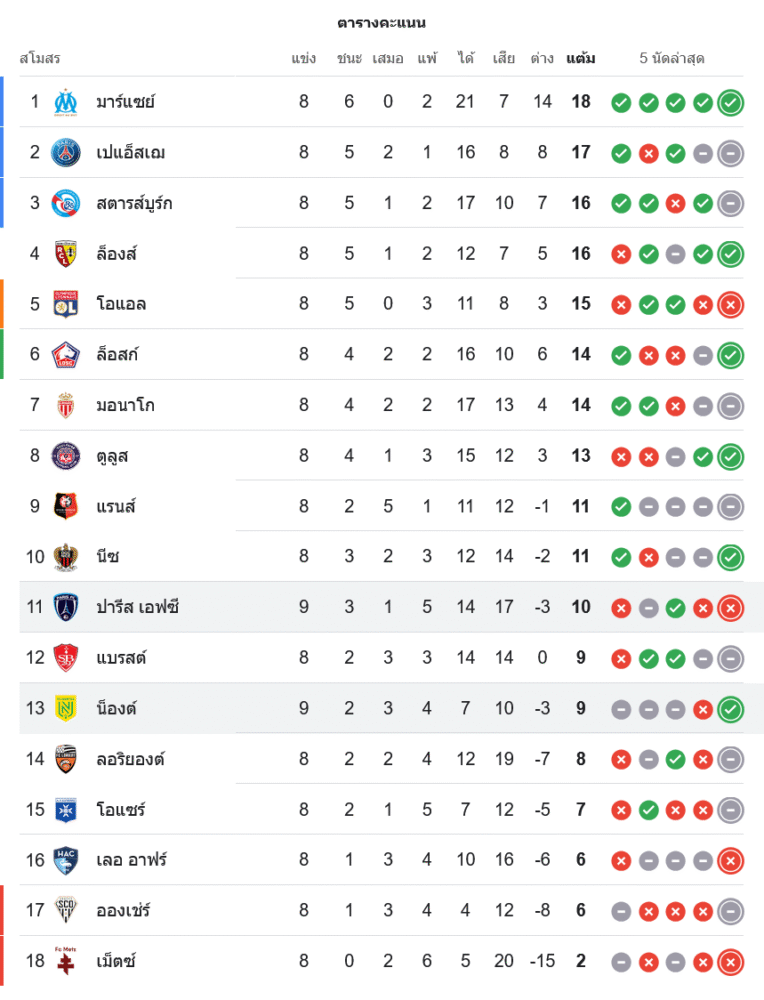Open the ปารีส เอฟซี team link
Screen dimensions: 764x1000
(x=138, y=607)
